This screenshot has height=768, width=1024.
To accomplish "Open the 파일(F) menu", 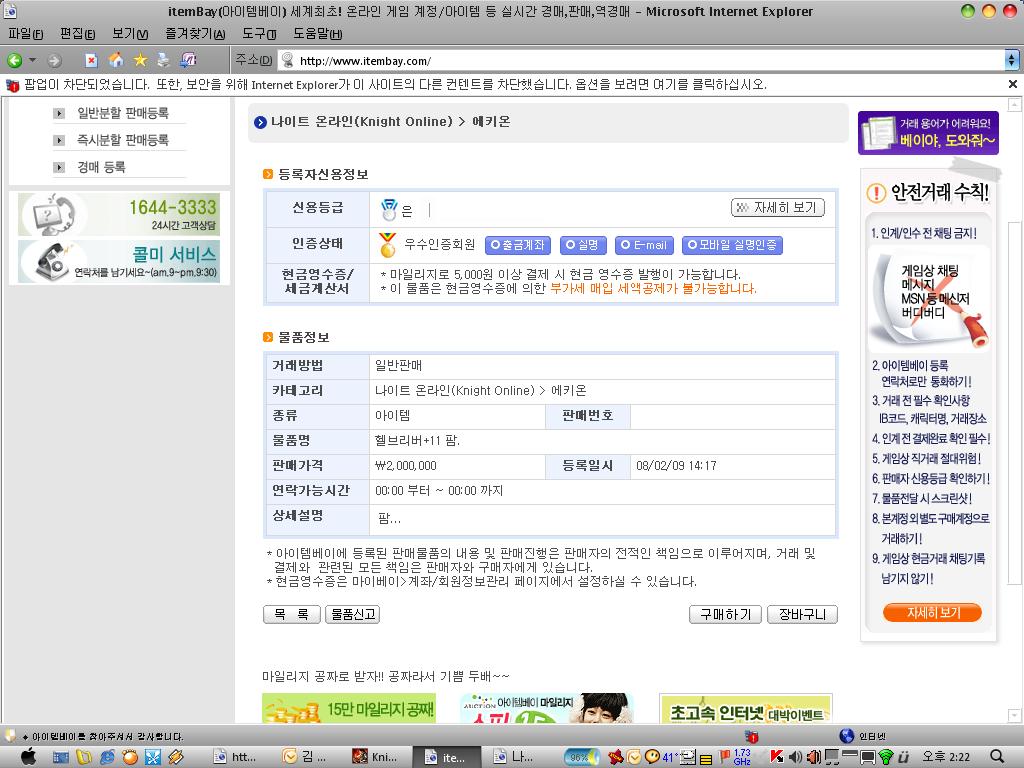I will coord(25,33).
